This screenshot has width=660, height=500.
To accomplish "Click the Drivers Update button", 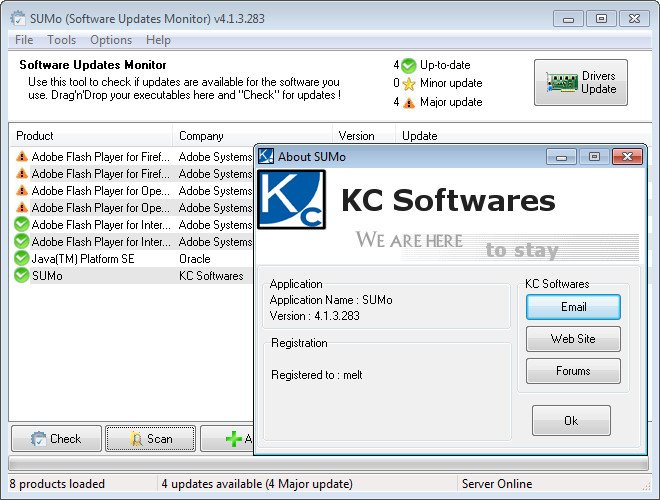I will coord(580,82).
